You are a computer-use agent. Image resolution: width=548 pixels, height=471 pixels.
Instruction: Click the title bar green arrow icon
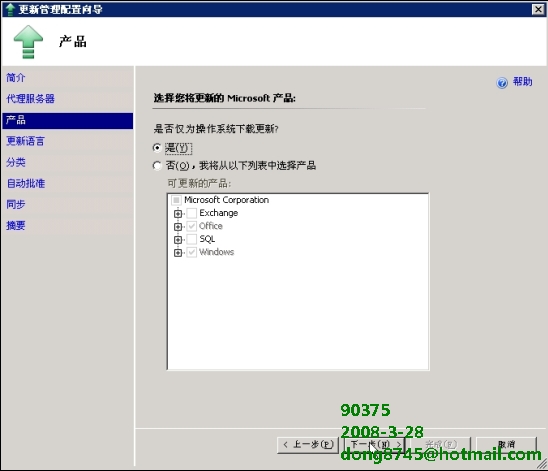tap(10, 9)
